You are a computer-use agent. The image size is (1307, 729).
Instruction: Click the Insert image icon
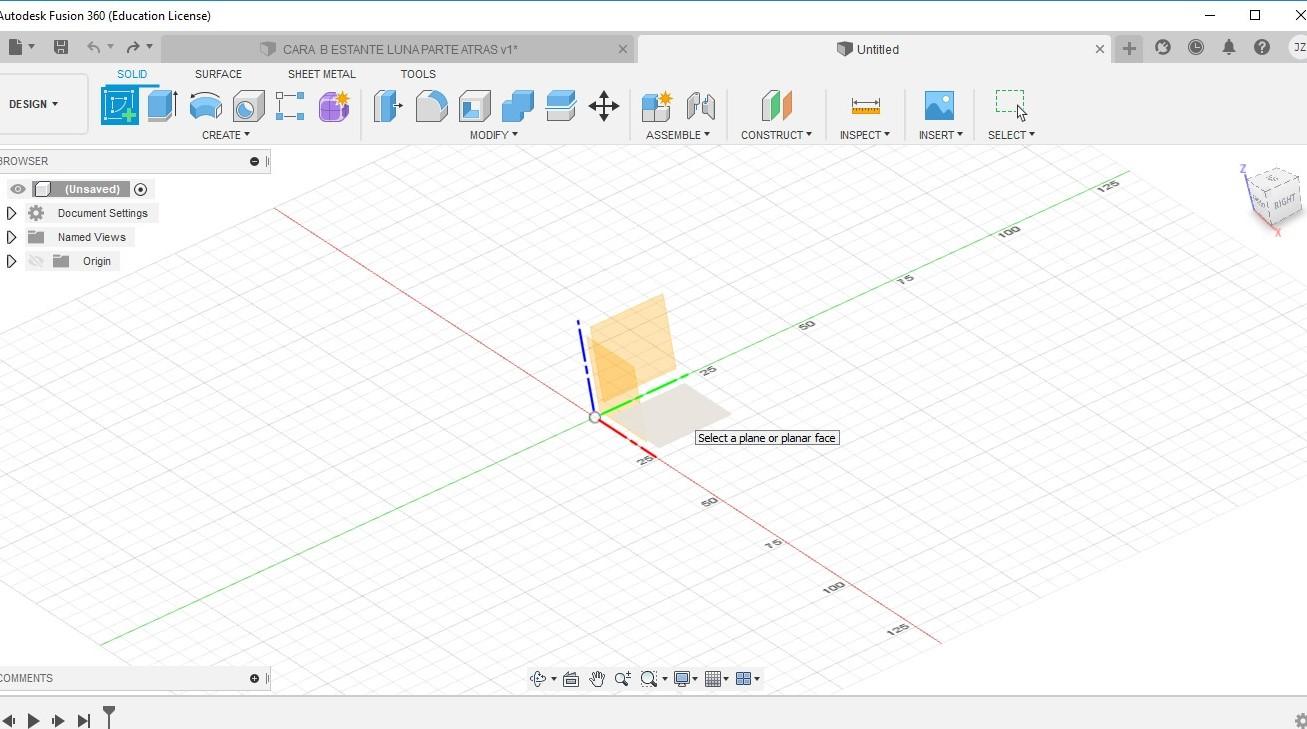tap(939, 105)
